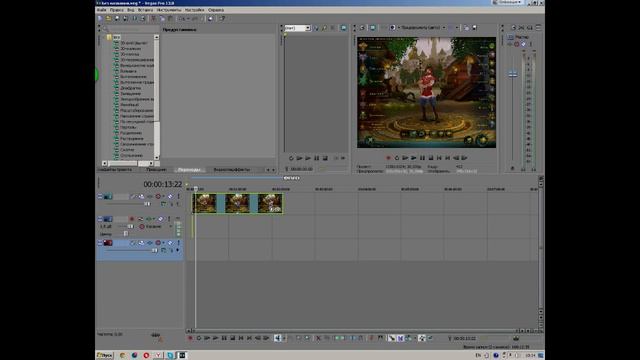The height and width of the screenshot is (360, 640).
Task: Select the third clip thumbnail on timeline
Action: [270, 203]
